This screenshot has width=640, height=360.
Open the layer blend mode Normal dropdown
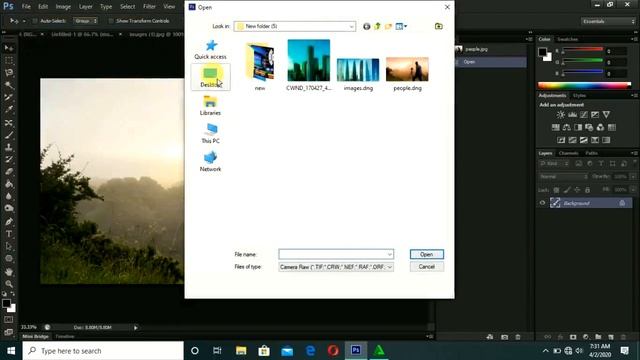coord(563,177)
